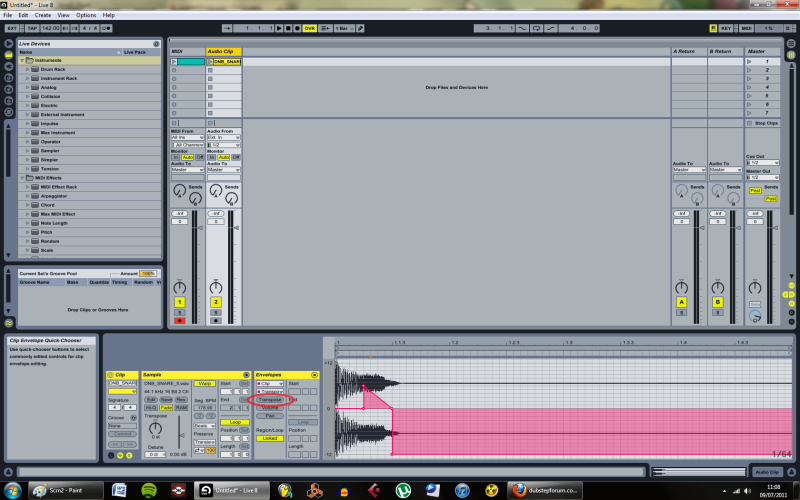The height and width of the screenshot is (500, 800).
Task: Launch the DNB_SNARE audio clip
Action: pyautogui.click(x=210, y=62)
